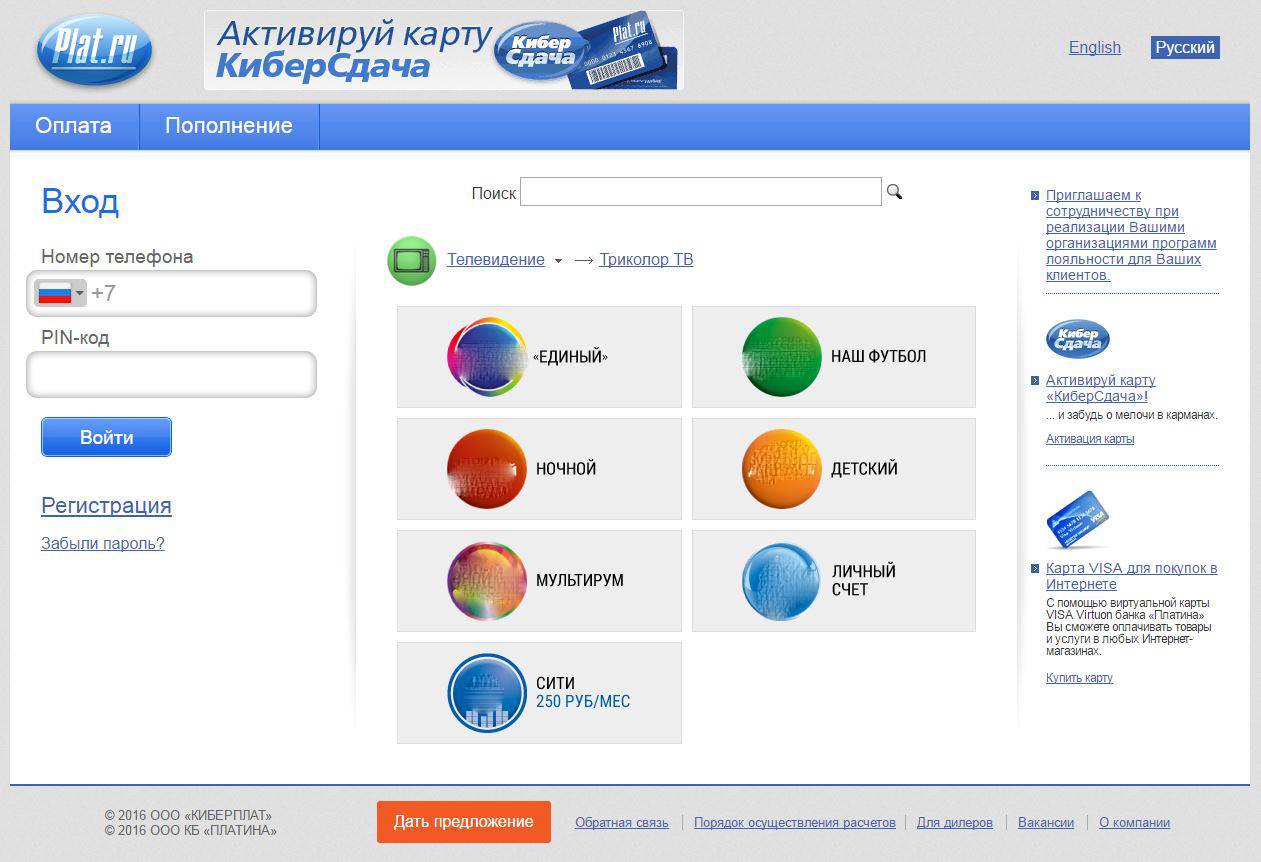
Task: Open the Телевидение breadcrumb link
Action: point(496,260)
